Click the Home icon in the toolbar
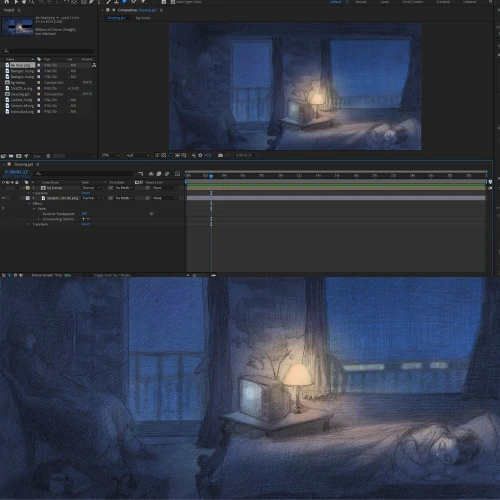Viewport: 500px width, 500px height. 6,1
